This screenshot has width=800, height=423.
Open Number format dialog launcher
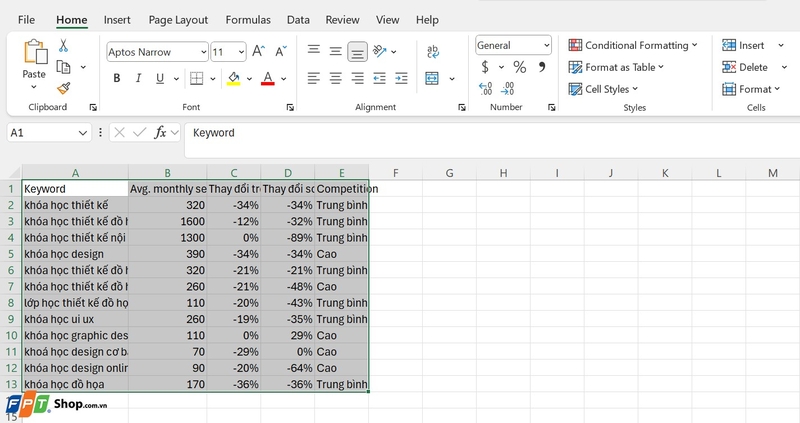click(552, 107)
